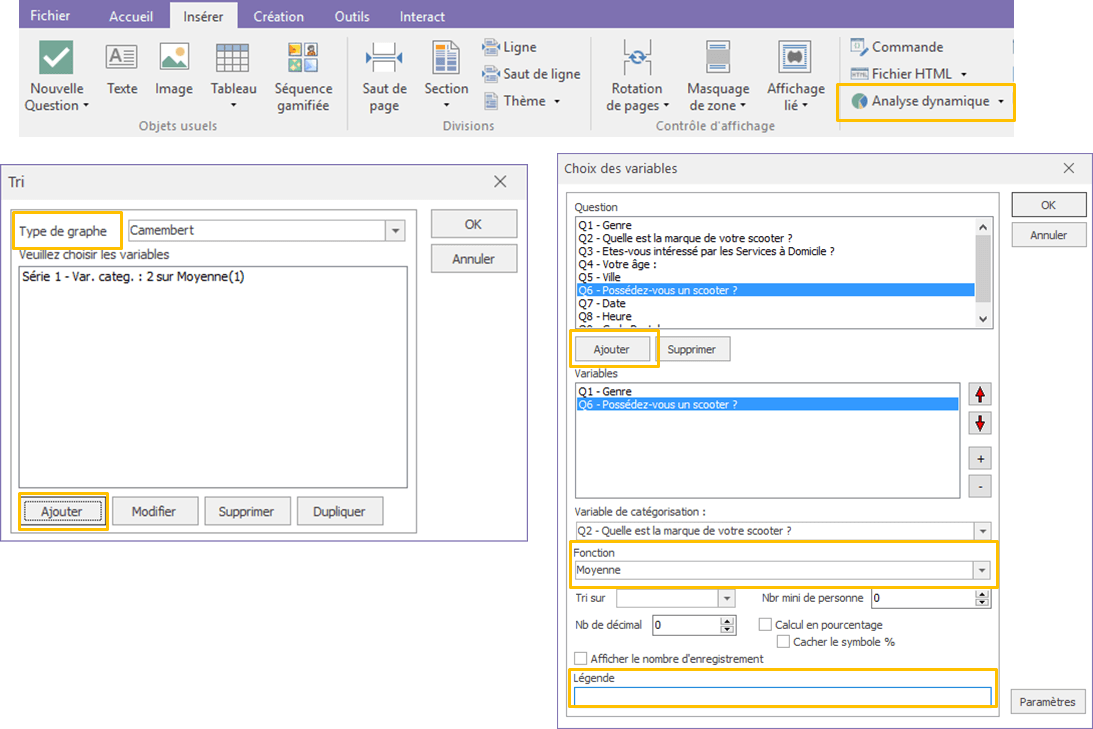Confirm OK in the Tri dialog

tap(473, 224)
